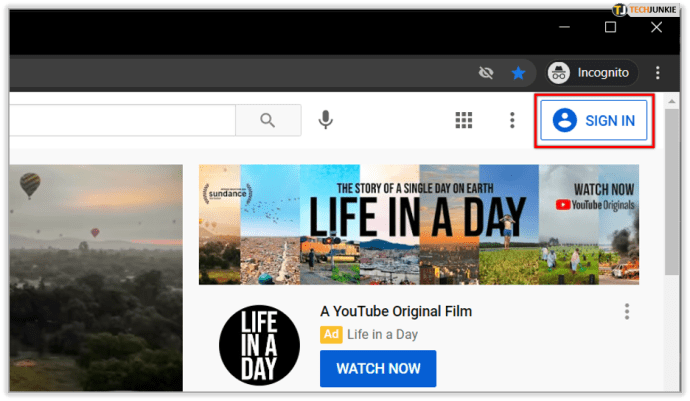Open the YouTube apps grid
This screenshot has width=690, height=401.
pos(464,120)
